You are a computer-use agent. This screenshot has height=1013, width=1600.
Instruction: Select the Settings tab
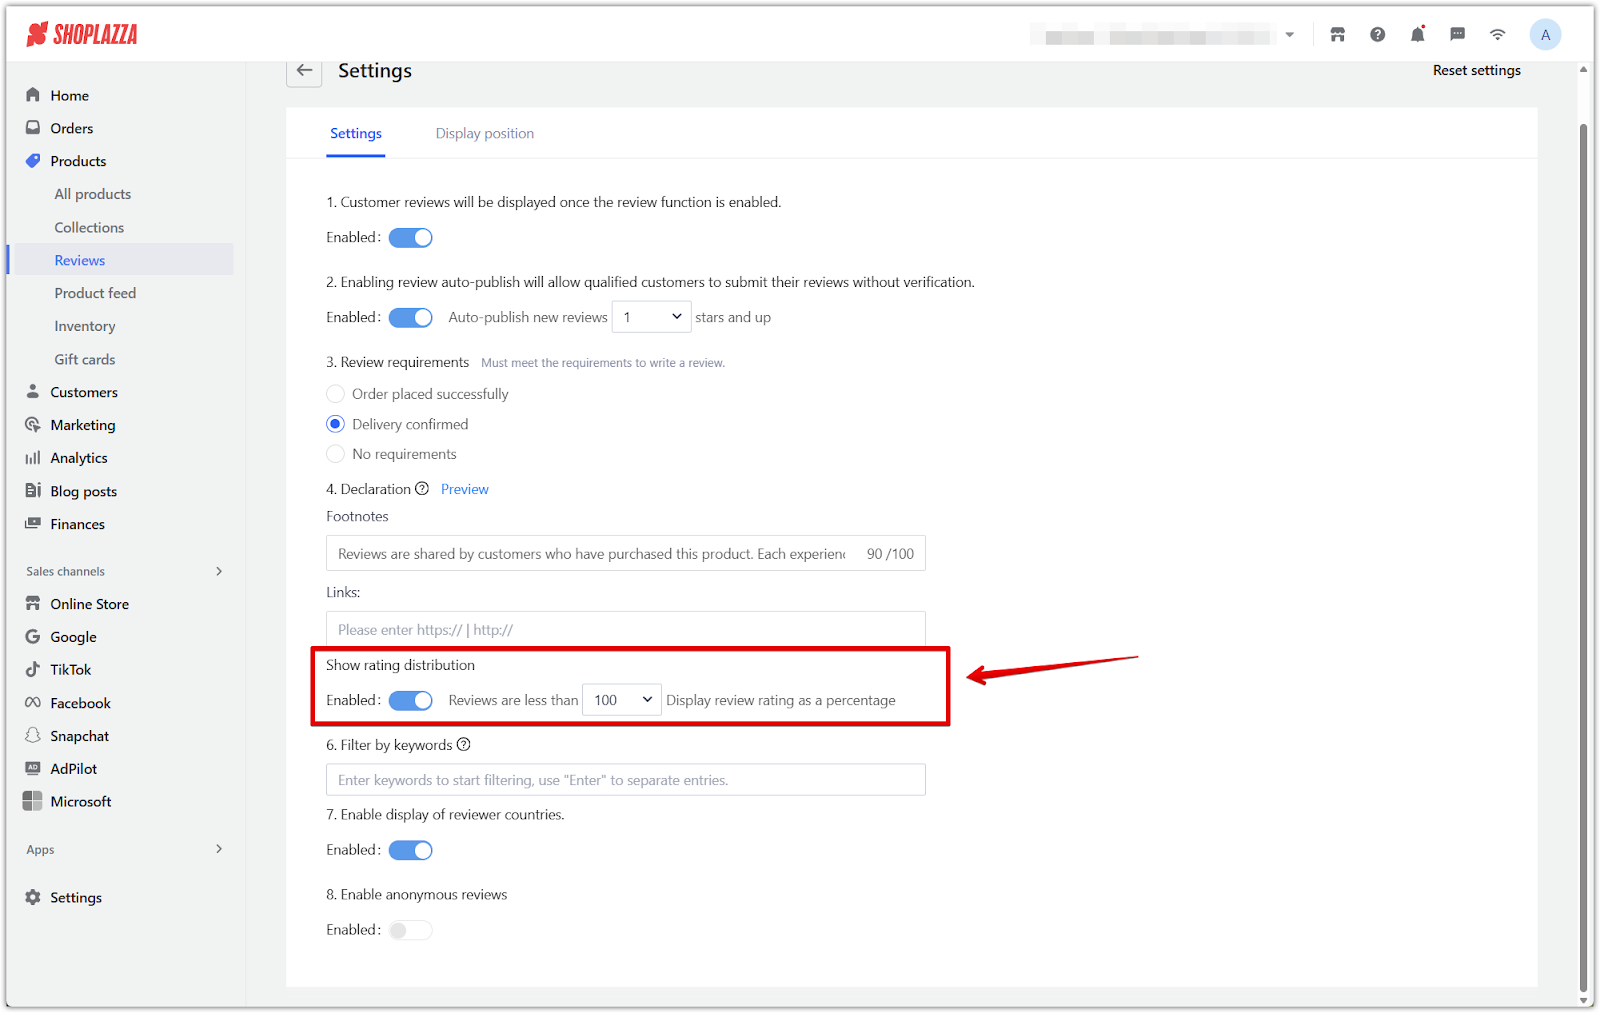tap(356, 134)
